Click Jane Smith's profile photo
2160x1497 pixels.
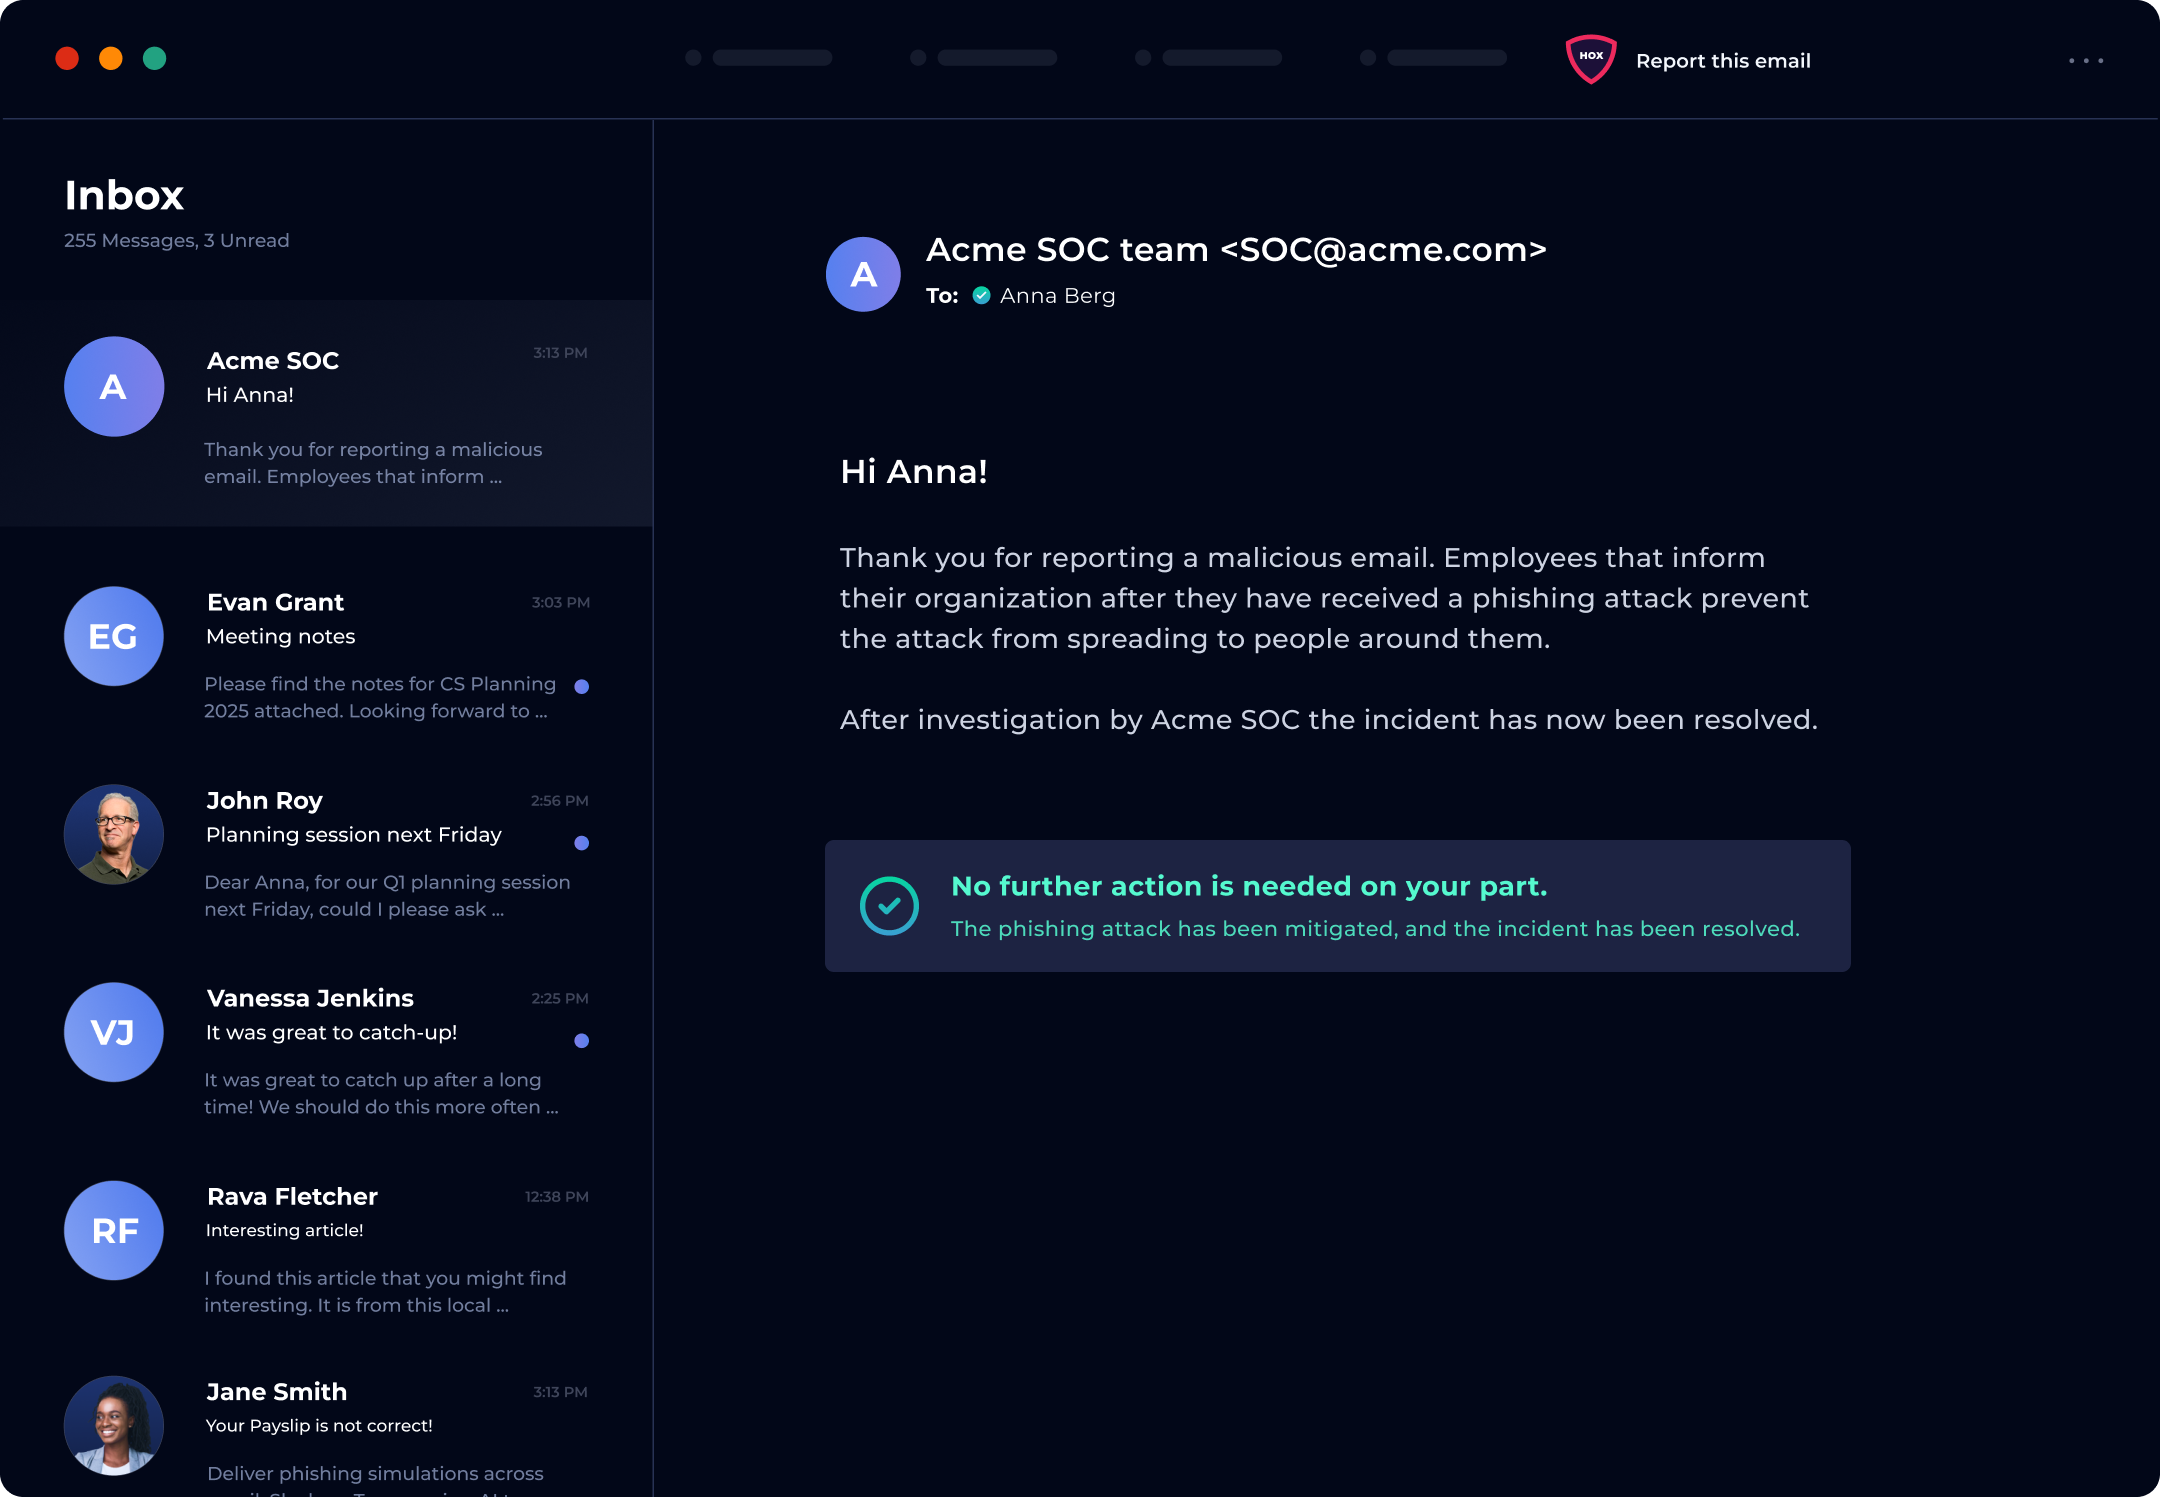(x=114, y=1426)
